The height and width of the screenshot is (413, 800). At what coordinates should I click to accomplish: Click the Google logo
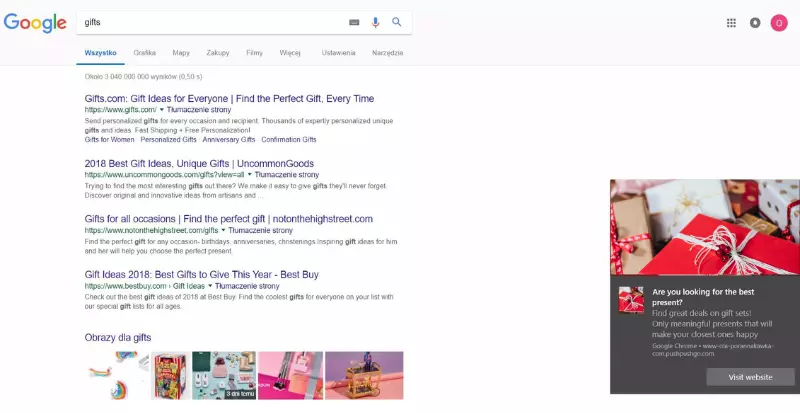click(x=35, y=23)
